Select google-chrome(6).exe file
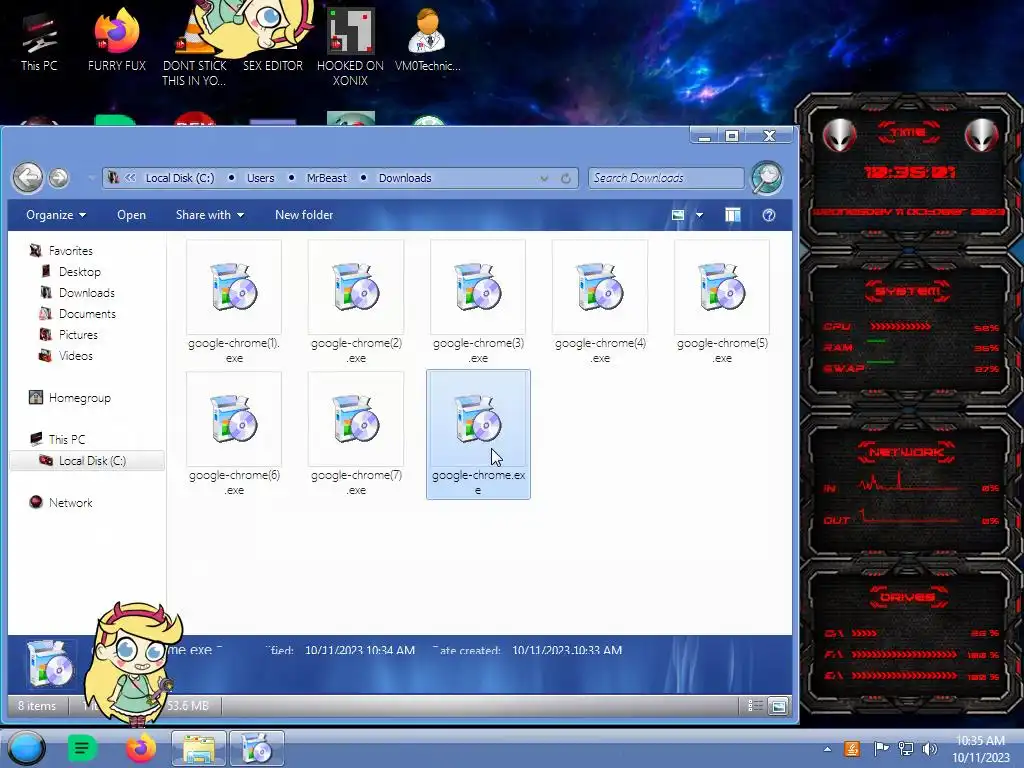 (234, 434)
